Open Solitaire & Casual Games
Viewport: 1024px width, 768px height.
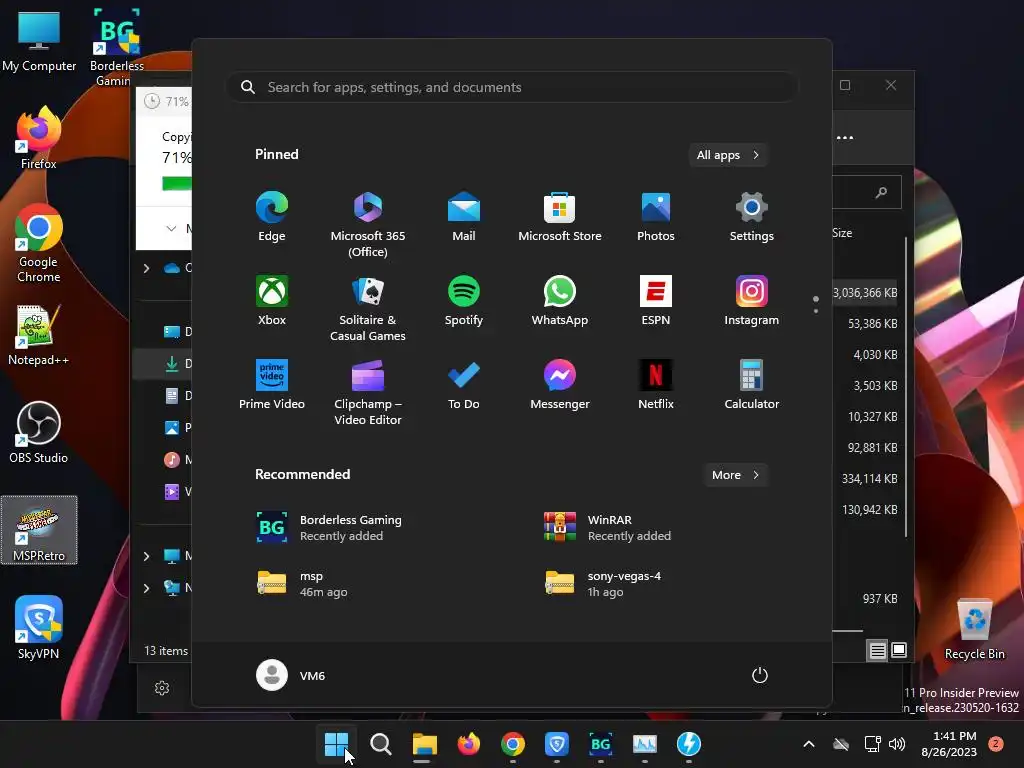pos(368,308)
